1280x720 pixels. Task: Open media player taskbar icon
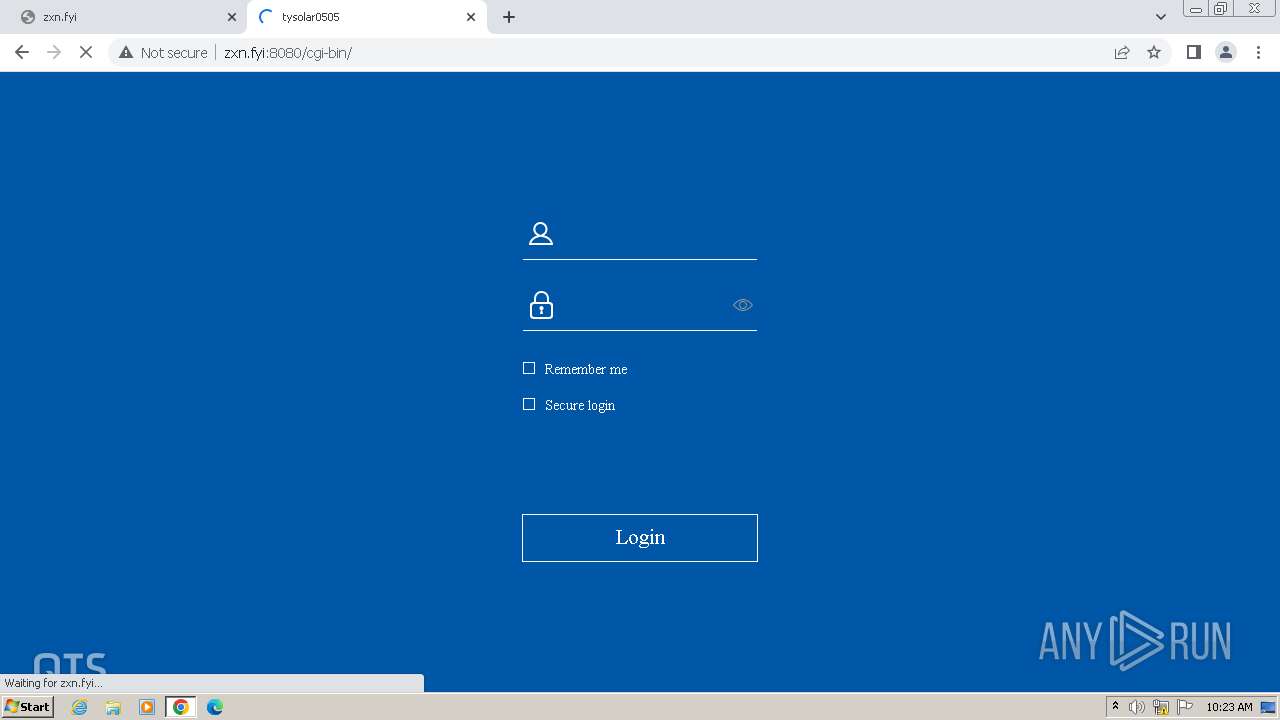[x=147, y=707]
